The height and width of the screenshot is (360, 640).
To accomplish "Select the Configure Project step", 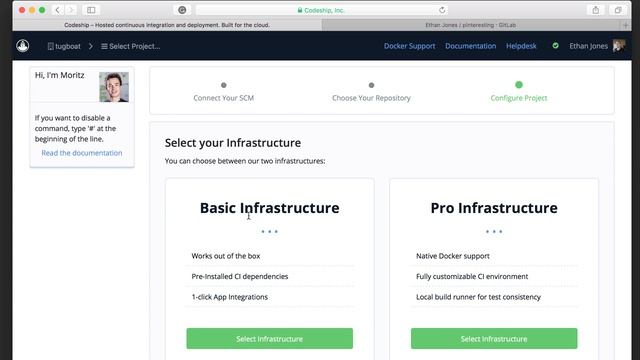I will click(x=519, y=98).
